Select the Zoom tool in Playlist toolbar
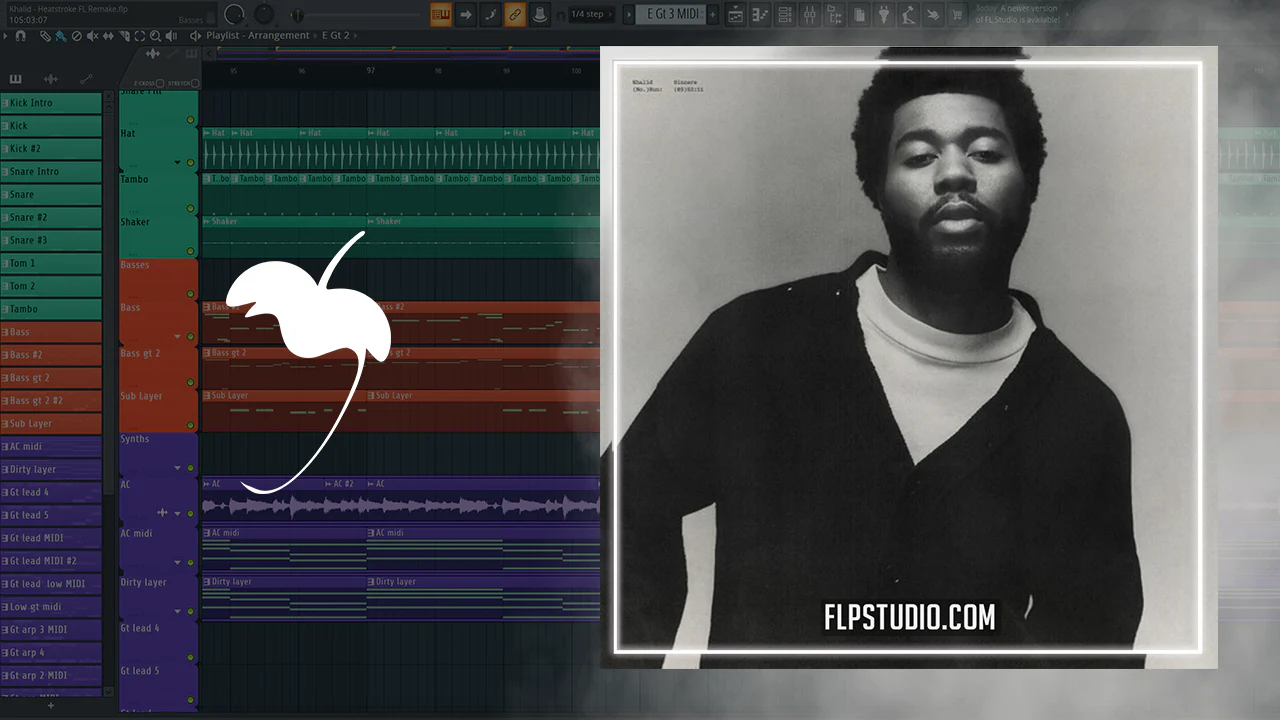 click(156, 36)
